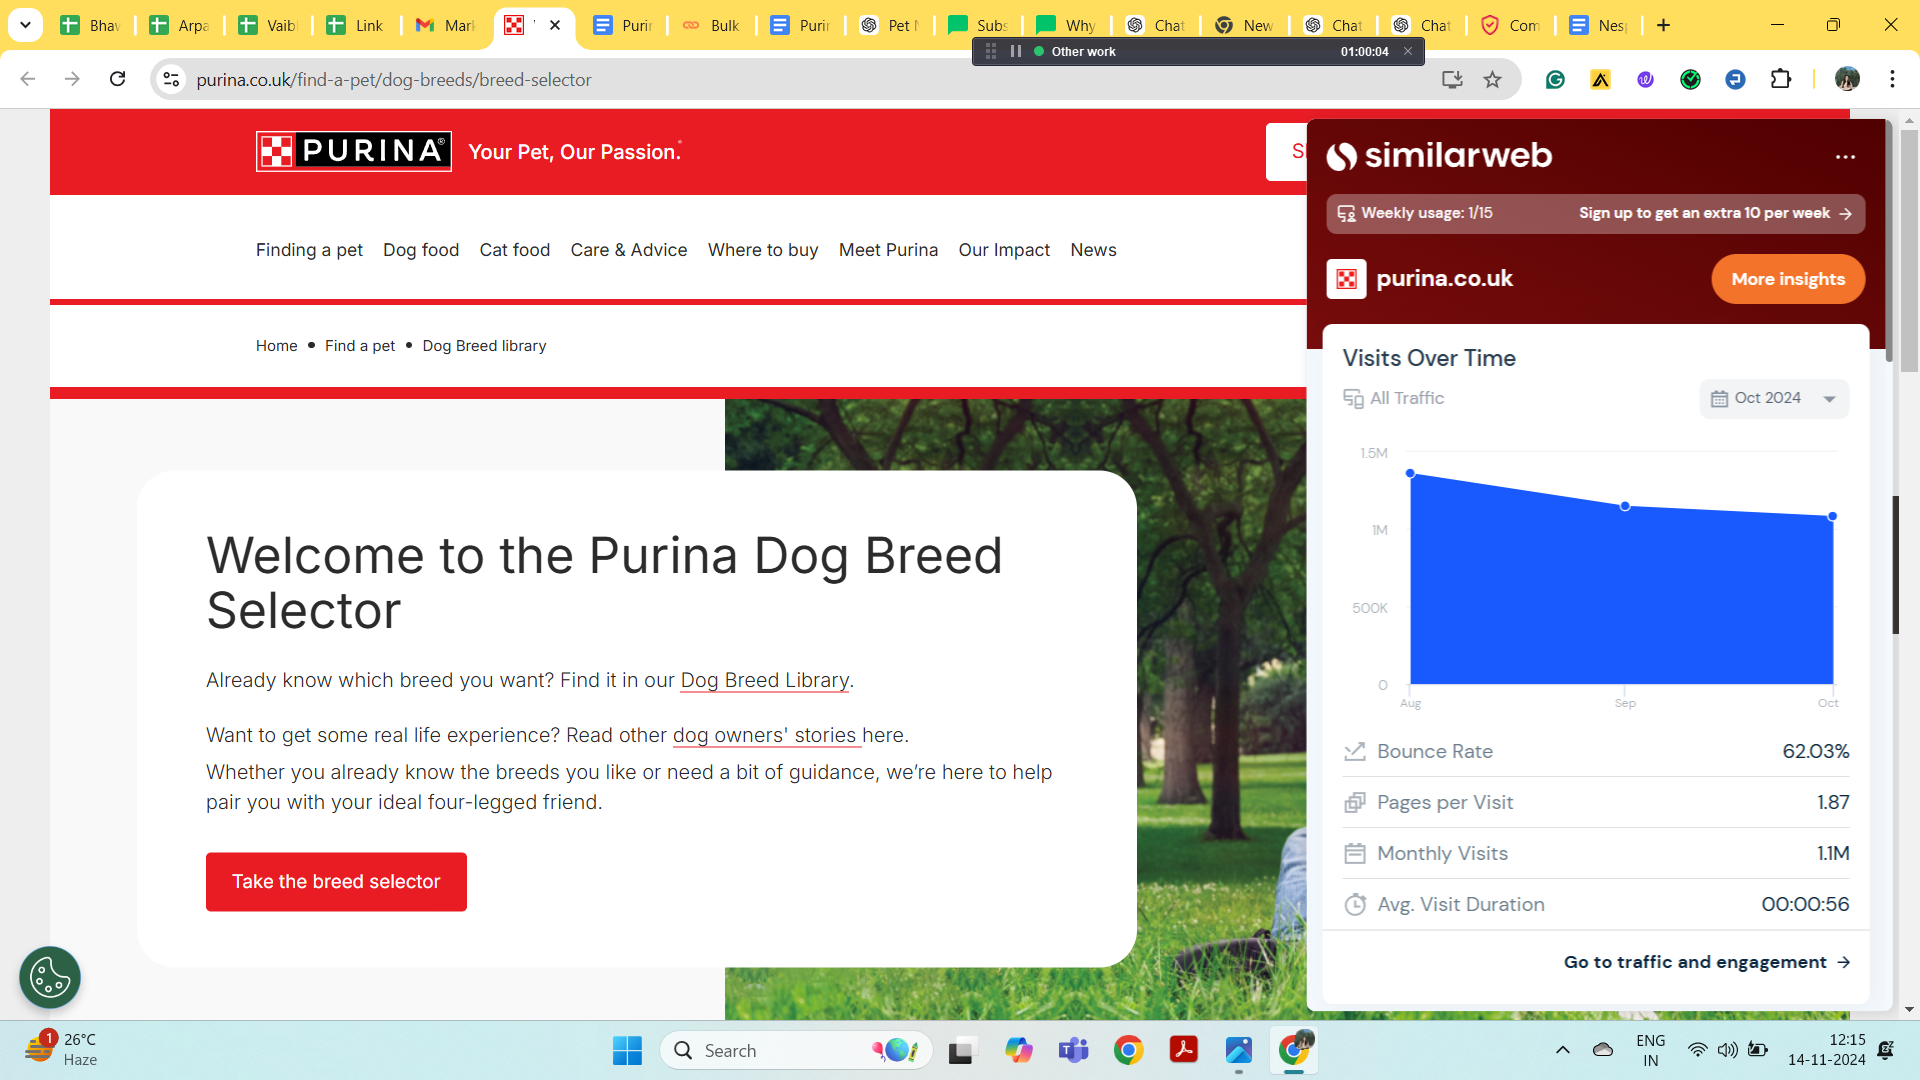Click the Sep data point on chart
This screenshot has width=1920, height=1080.
coord(1625,507)
